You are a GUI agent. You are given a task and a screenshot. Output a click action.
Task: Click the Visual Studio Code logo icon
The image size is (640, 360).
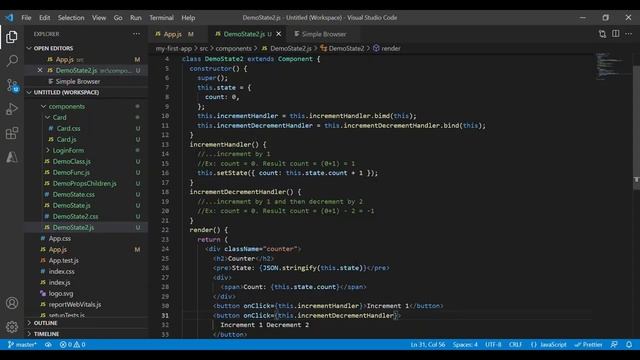tap(9, 18)
